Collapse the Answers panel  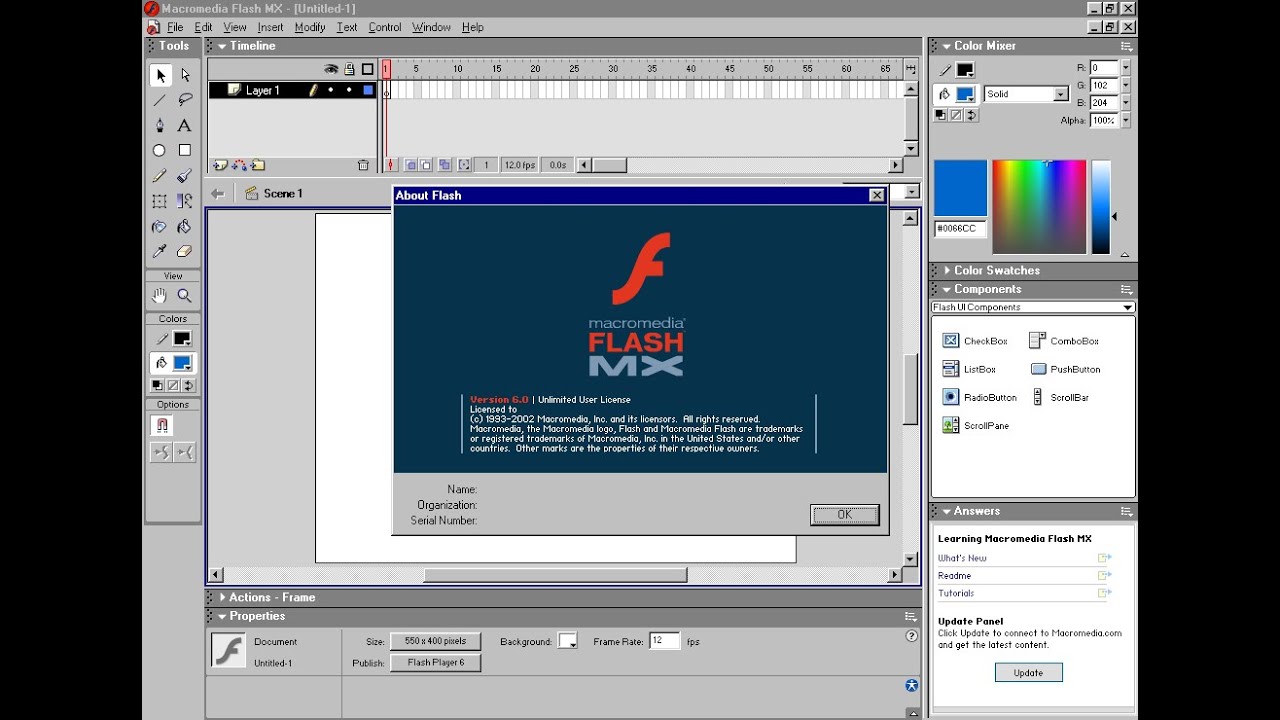point(947,511)
